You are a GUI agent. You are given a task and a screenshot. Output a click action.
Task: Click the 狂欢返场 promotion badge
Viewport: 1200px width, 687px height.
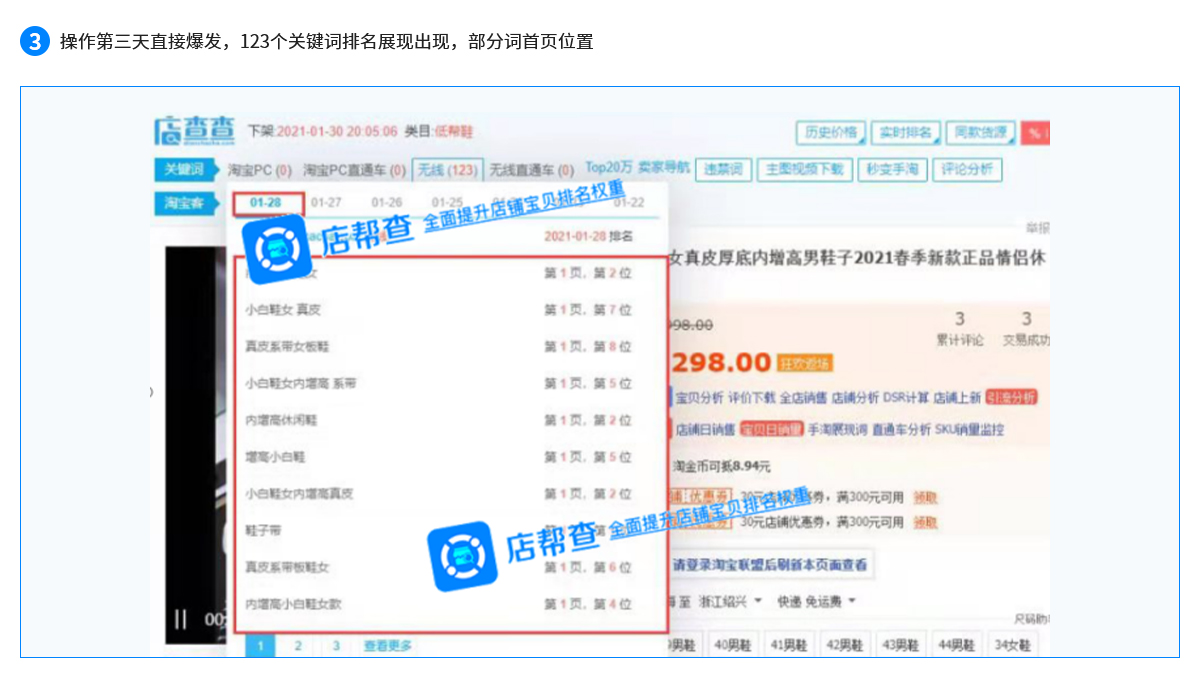coord(806,363)
